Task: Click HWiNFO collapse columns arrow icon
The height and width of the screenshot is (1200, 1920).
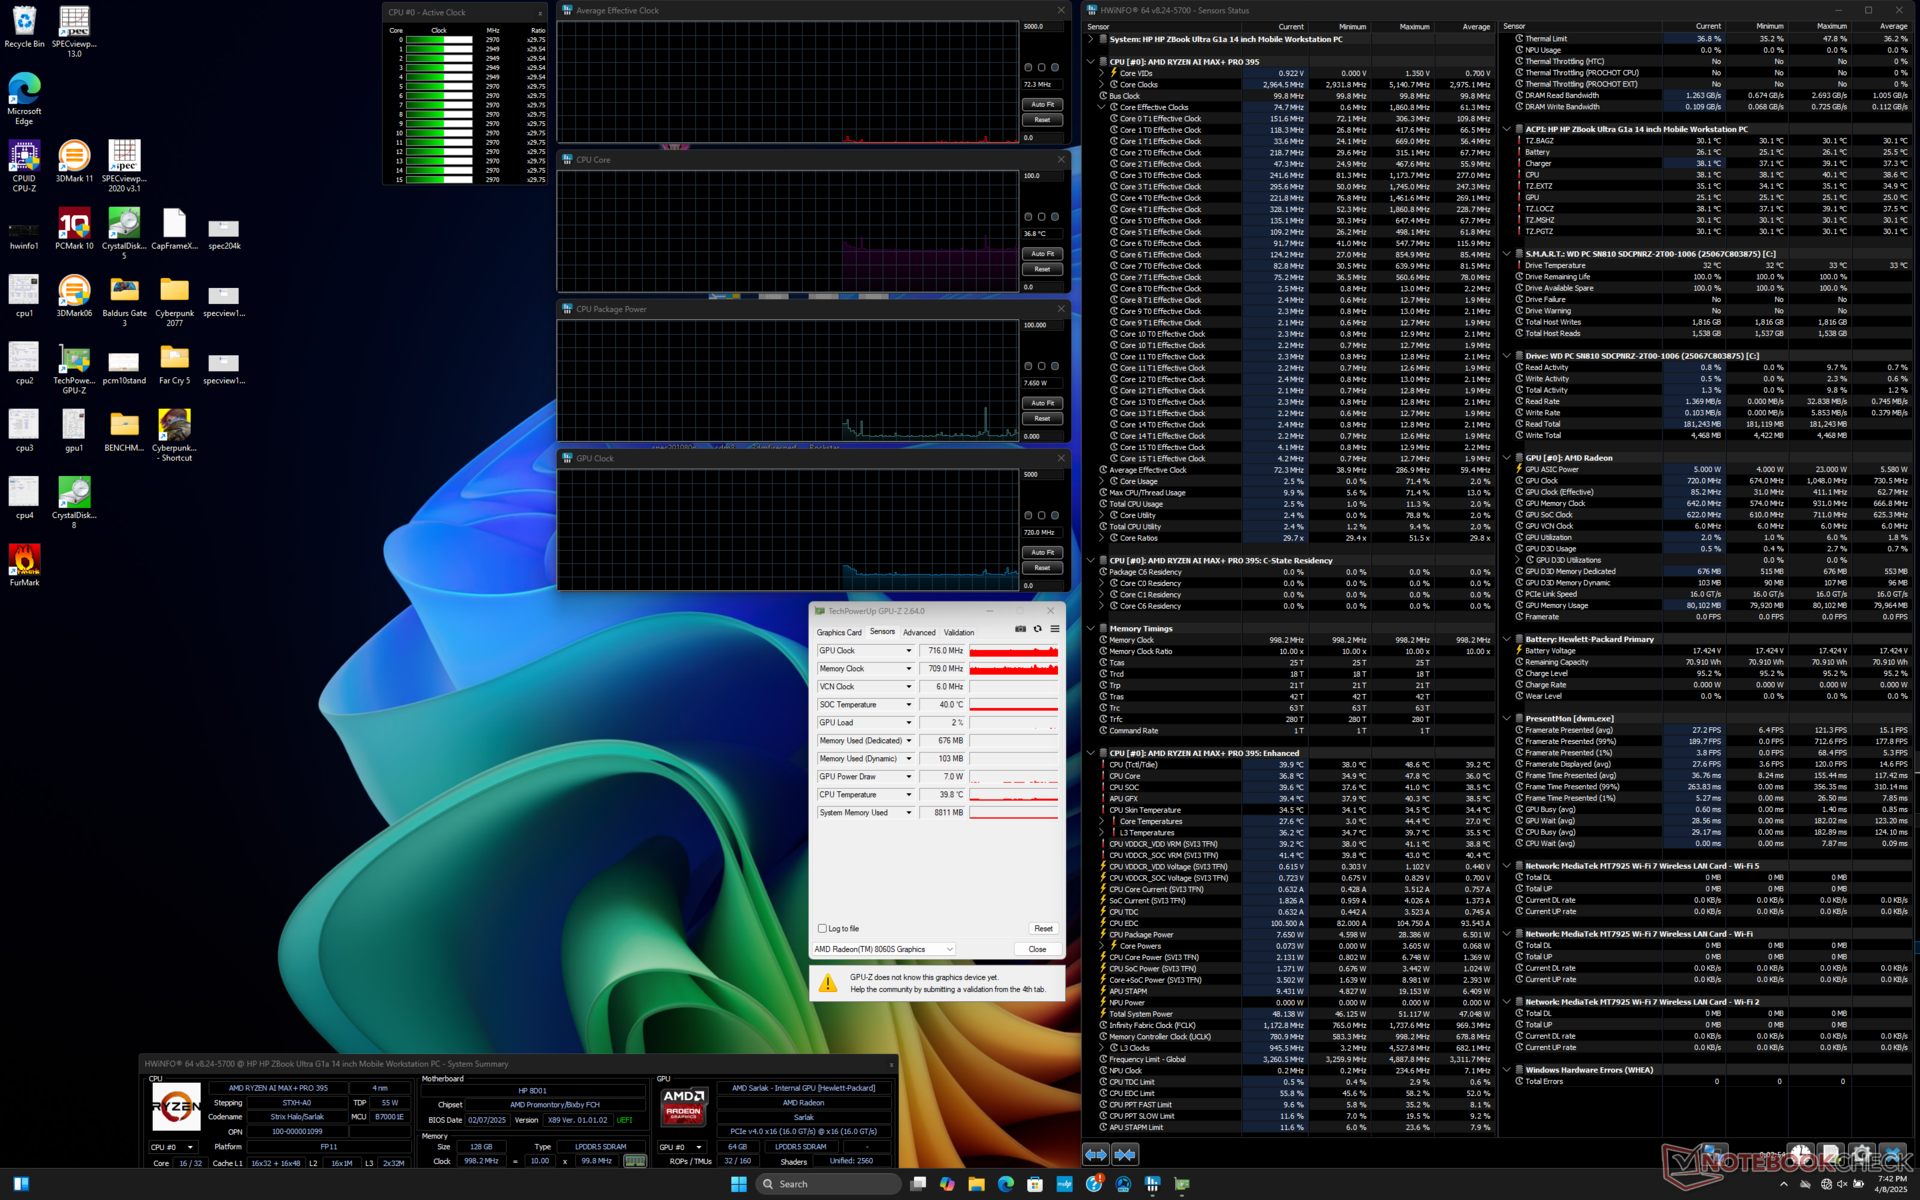Action: tap(1125, 1154)
